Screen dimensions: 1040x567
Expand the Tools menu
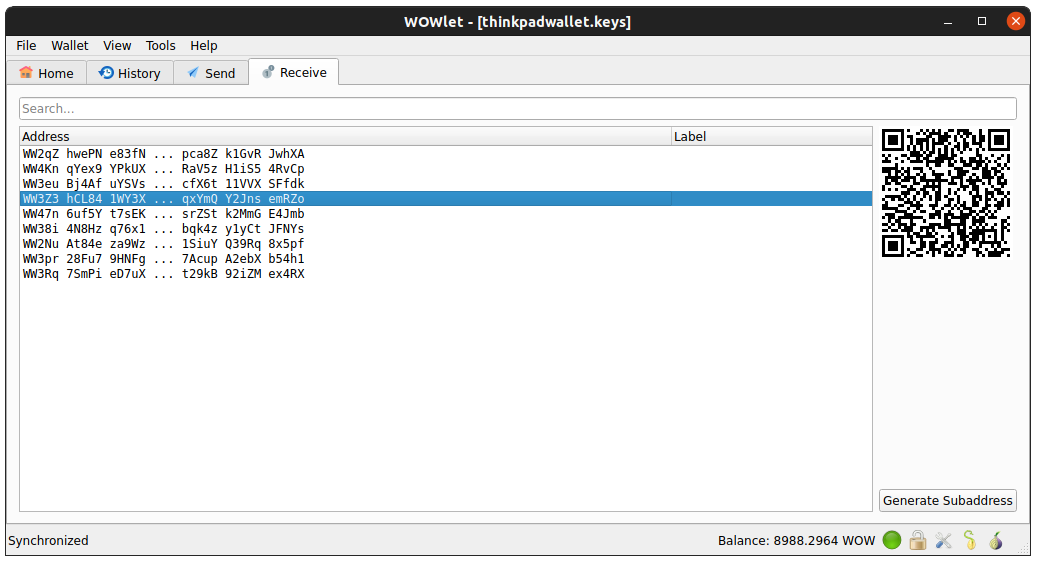point(160,45)
